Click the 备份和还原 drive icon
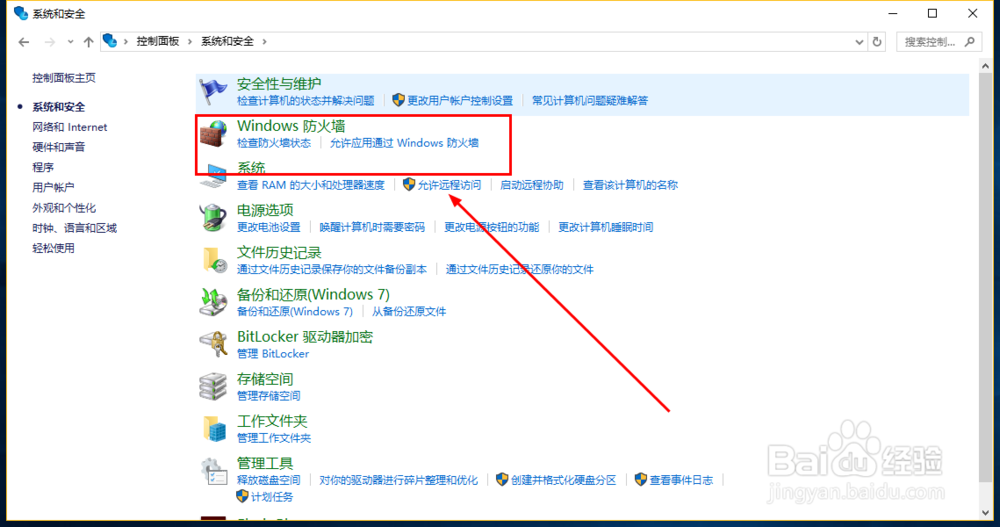1000x527 pixels. tap(212, 302)
